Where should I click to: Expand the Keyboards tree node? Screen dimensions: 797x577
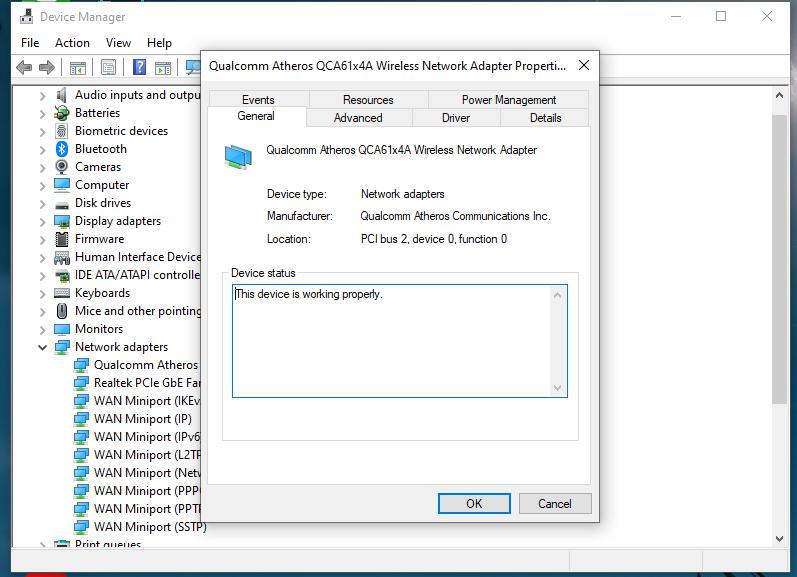[43, 293]
